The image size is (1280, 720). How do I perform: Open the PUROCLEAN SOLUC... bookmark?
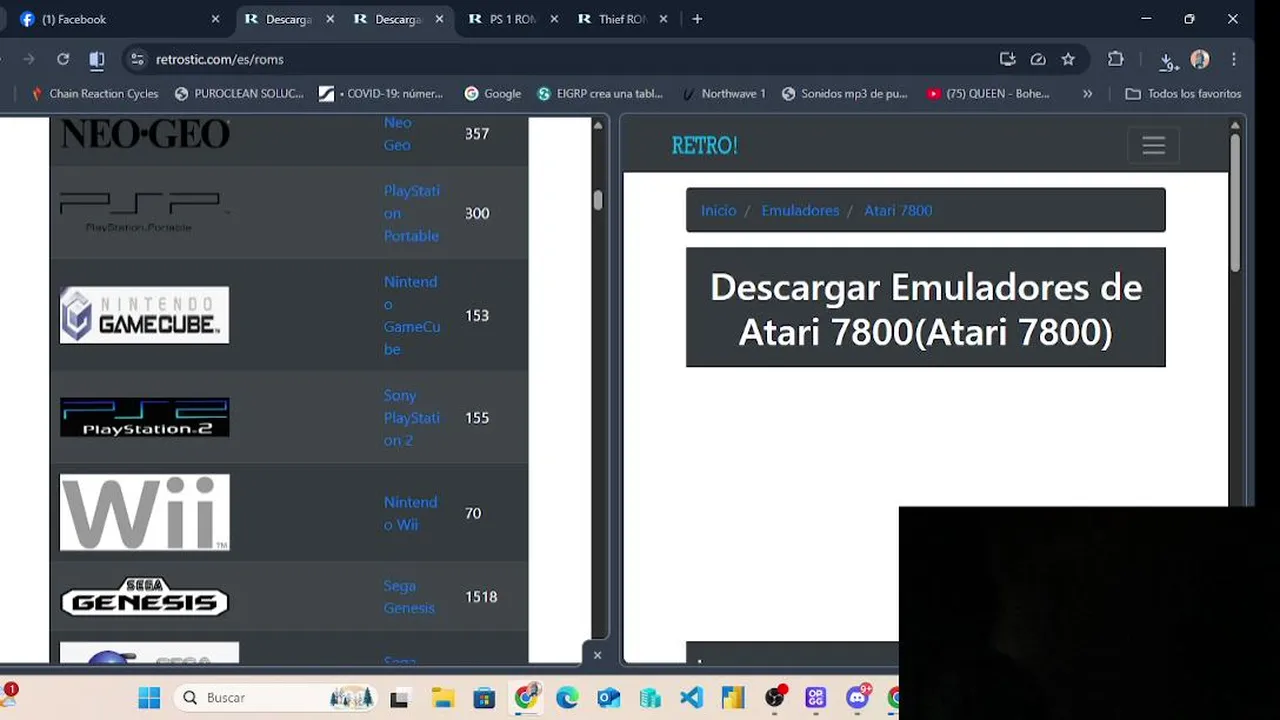click(x=239, y=94)
